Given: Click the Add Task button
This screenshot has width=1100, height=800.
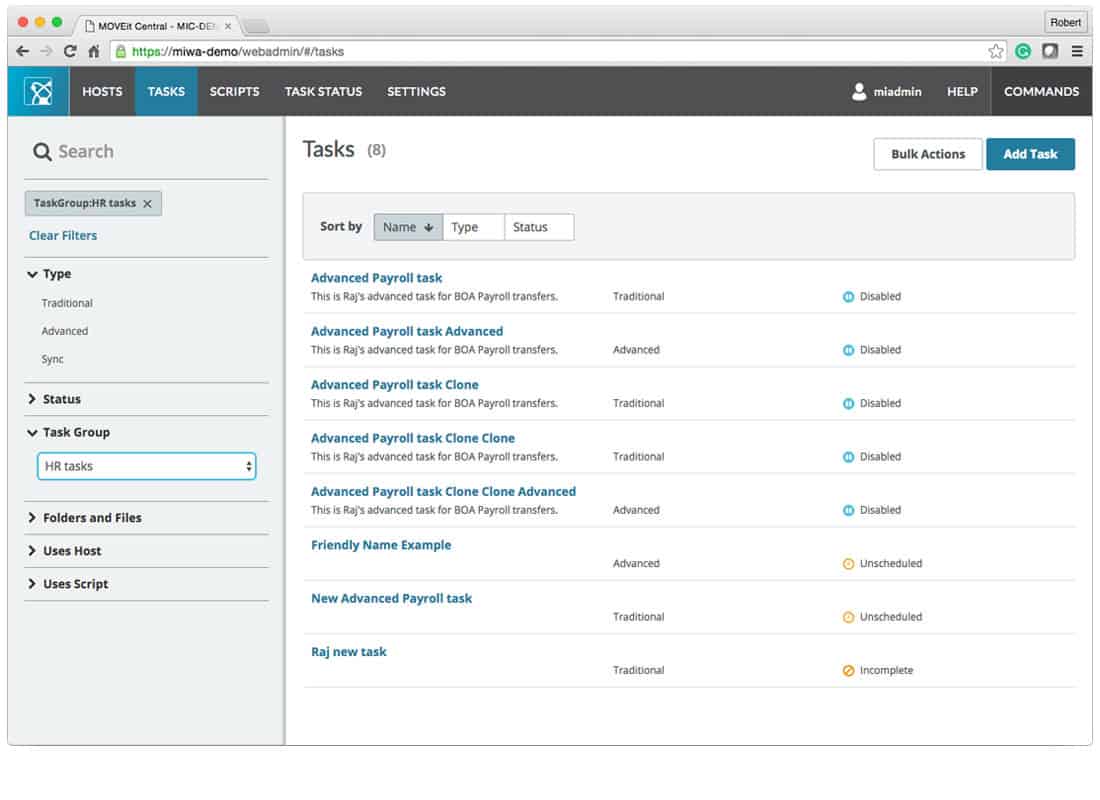Looking at the screenshot, I should coord(1030,154).
